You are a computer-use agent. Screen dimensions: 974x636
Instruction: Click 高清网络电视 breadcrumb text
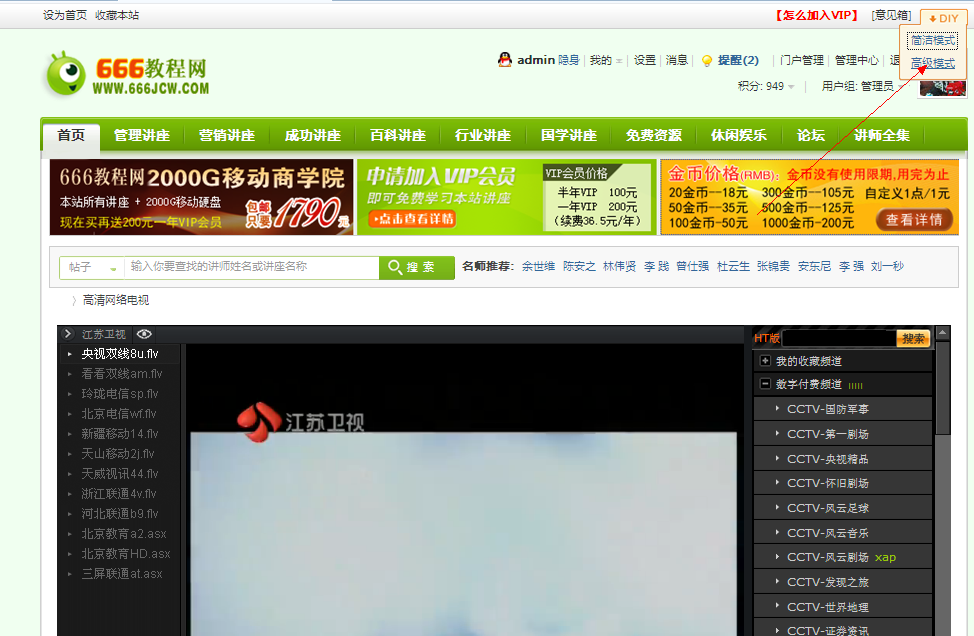tap(116, 300)
